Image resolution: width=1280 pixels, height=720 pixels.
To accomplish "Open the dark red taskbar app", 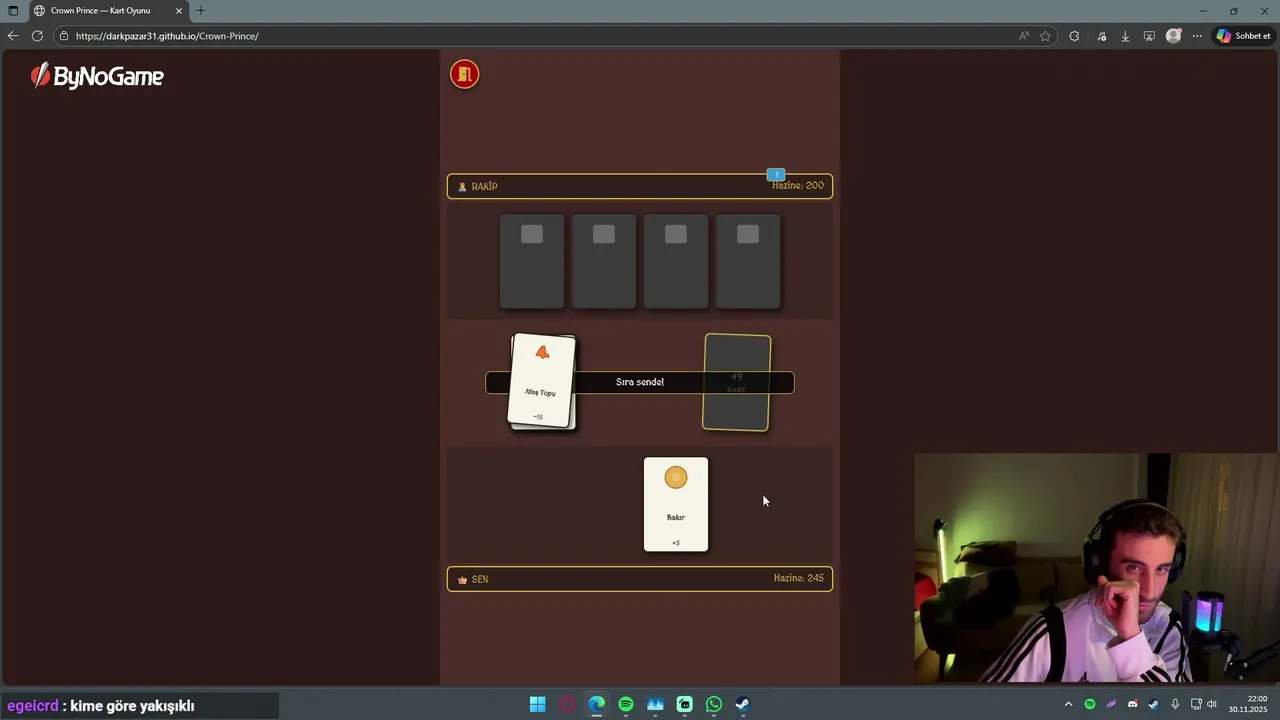I will 568,704.
